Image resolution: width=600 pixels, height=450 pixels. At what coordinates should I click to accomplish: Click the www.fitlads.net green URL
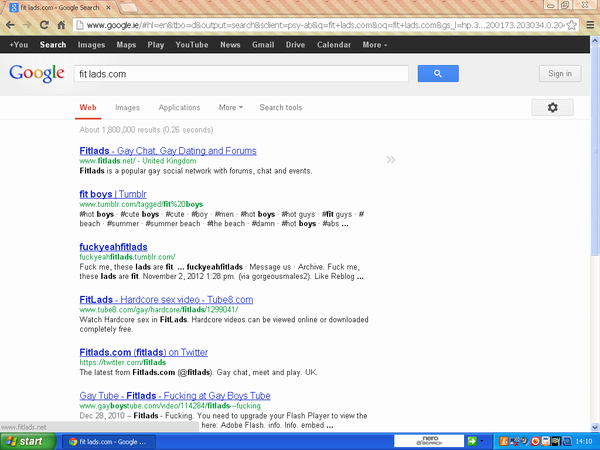pyautogui.click(x=107, y=161)
